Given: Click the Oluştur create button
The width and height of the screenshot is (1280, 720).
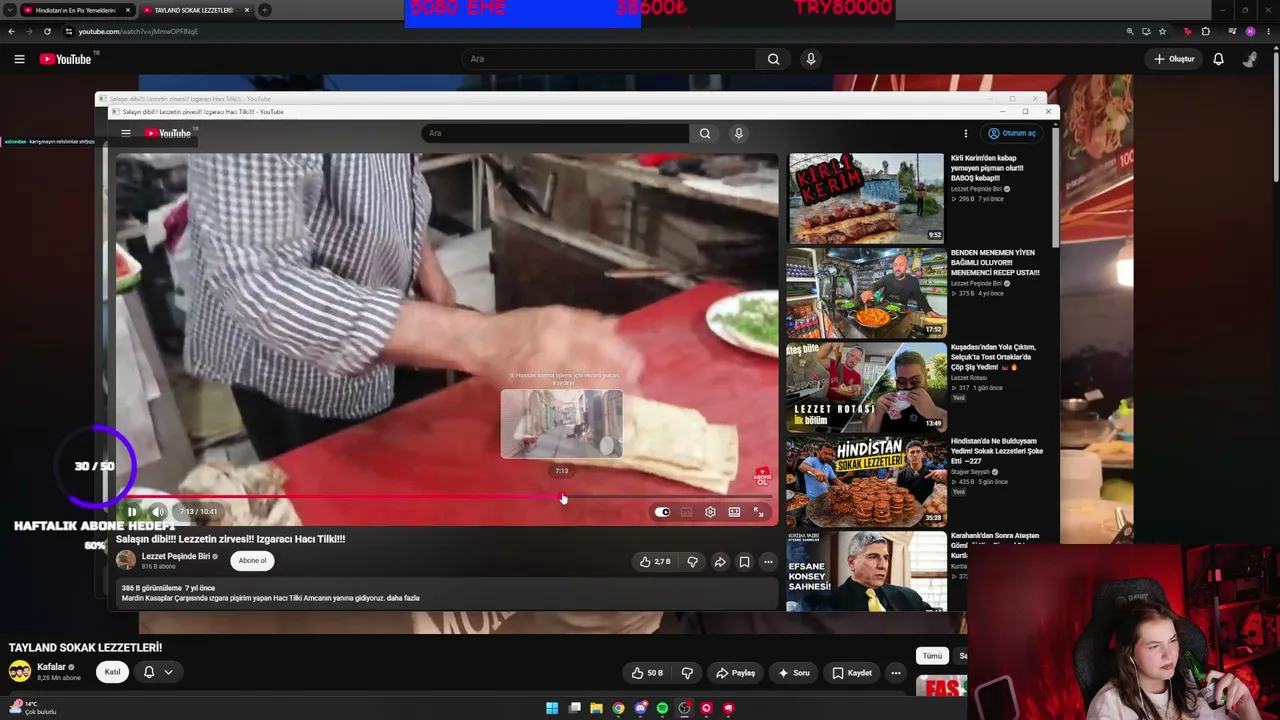Looking at the screenshot, I should click(x=1174, y=59).
